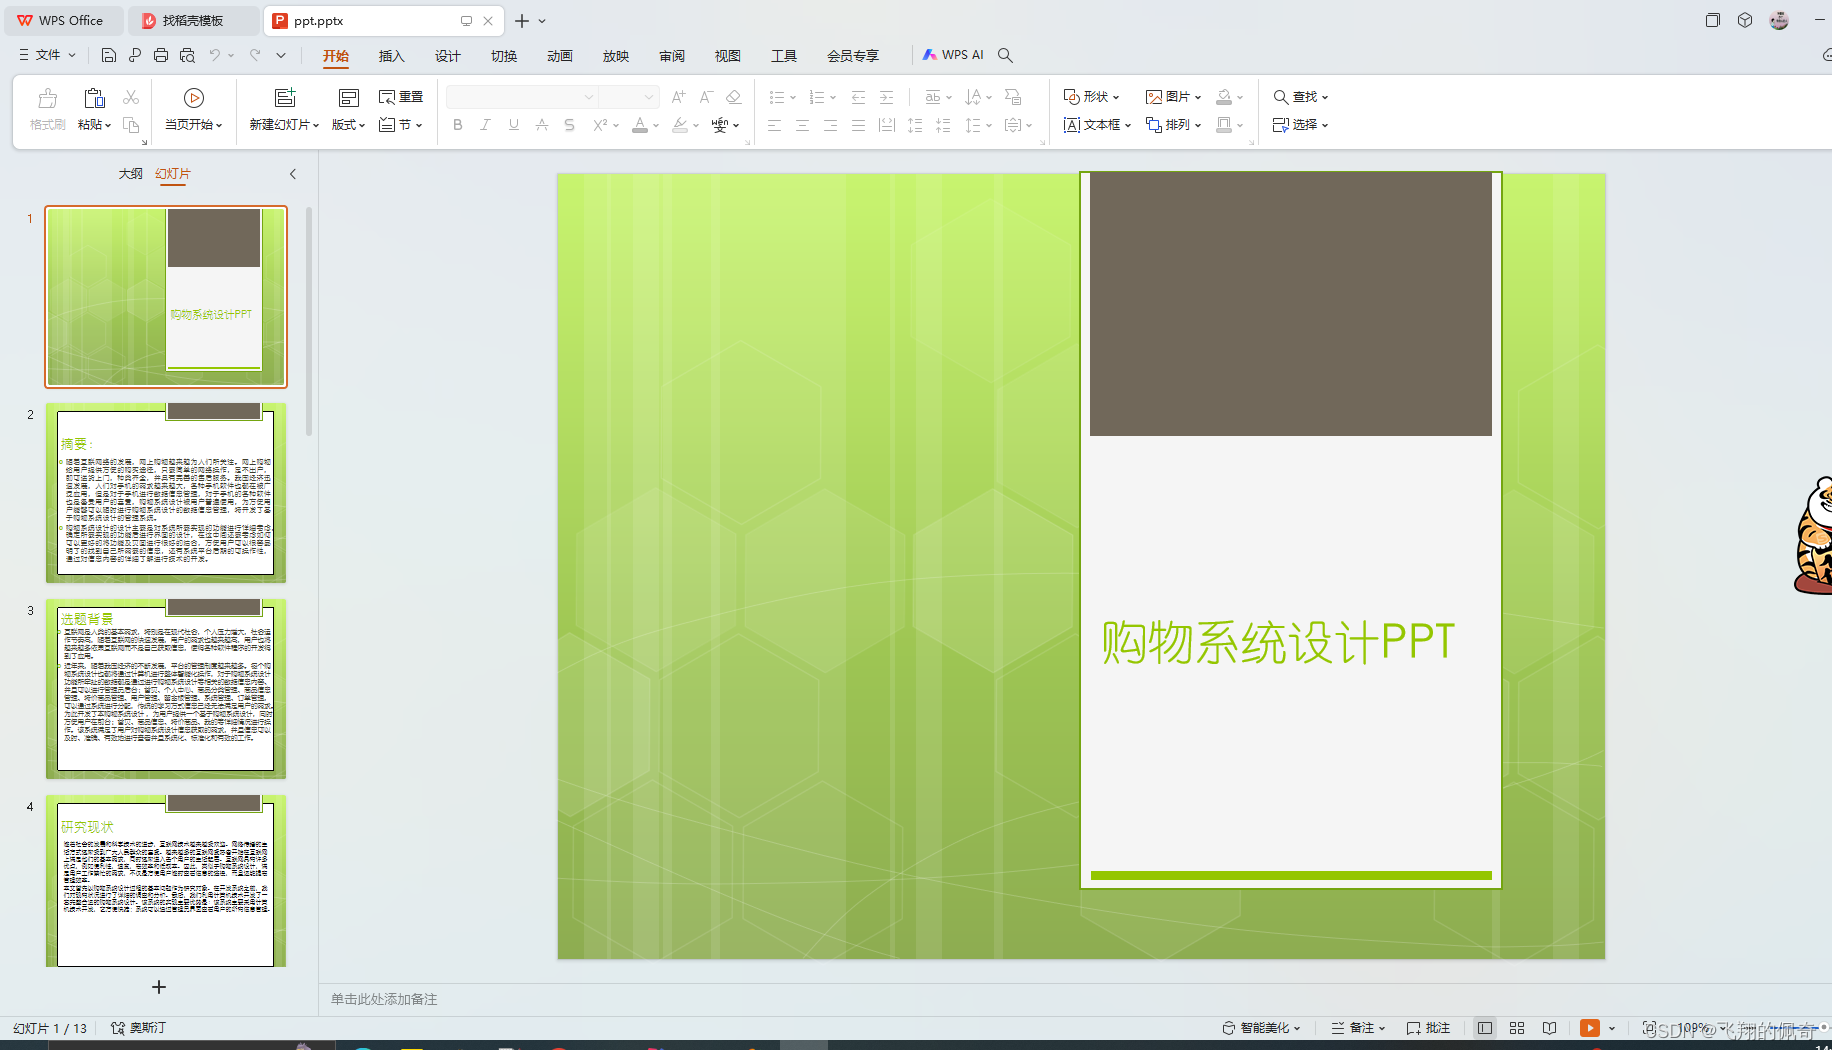Click the font color A swatch
Viewport: 1832px width, 1050px height.
pos(640,125)
